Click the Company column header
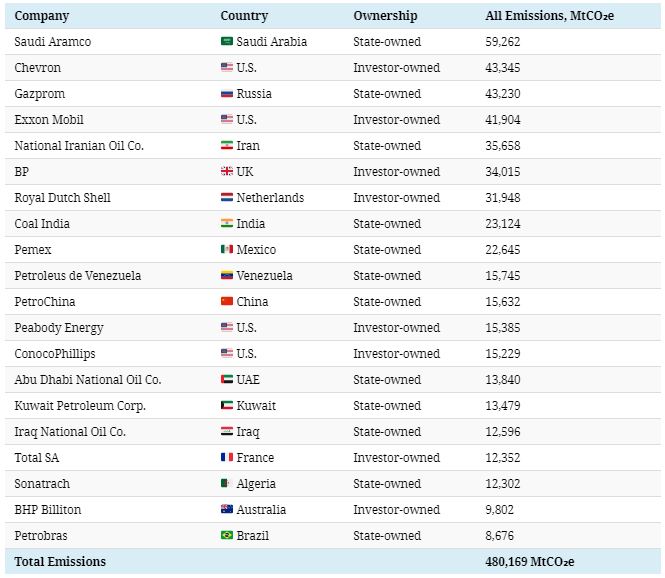This screenshot has height=578, width=665. pyautogui.click(x=42, y=16)
